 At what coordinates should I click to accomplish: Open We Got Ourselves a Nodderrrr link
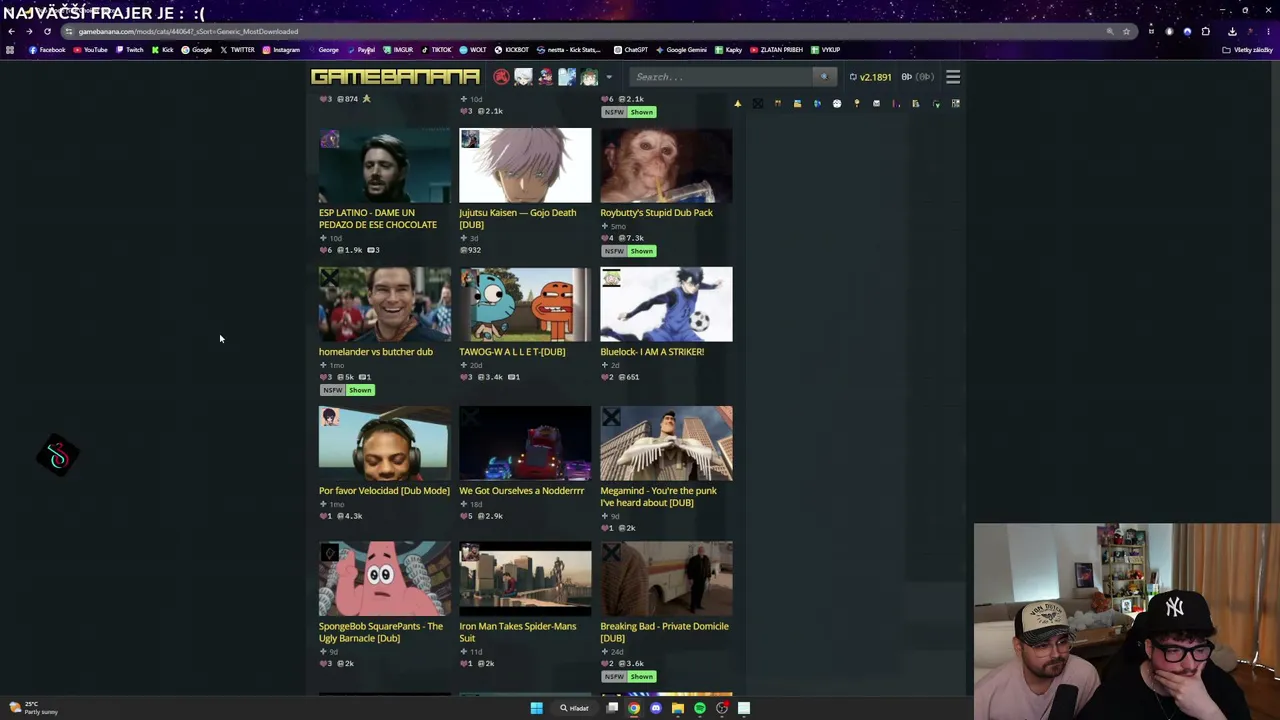pyautogui.click(x=521, y=491)
